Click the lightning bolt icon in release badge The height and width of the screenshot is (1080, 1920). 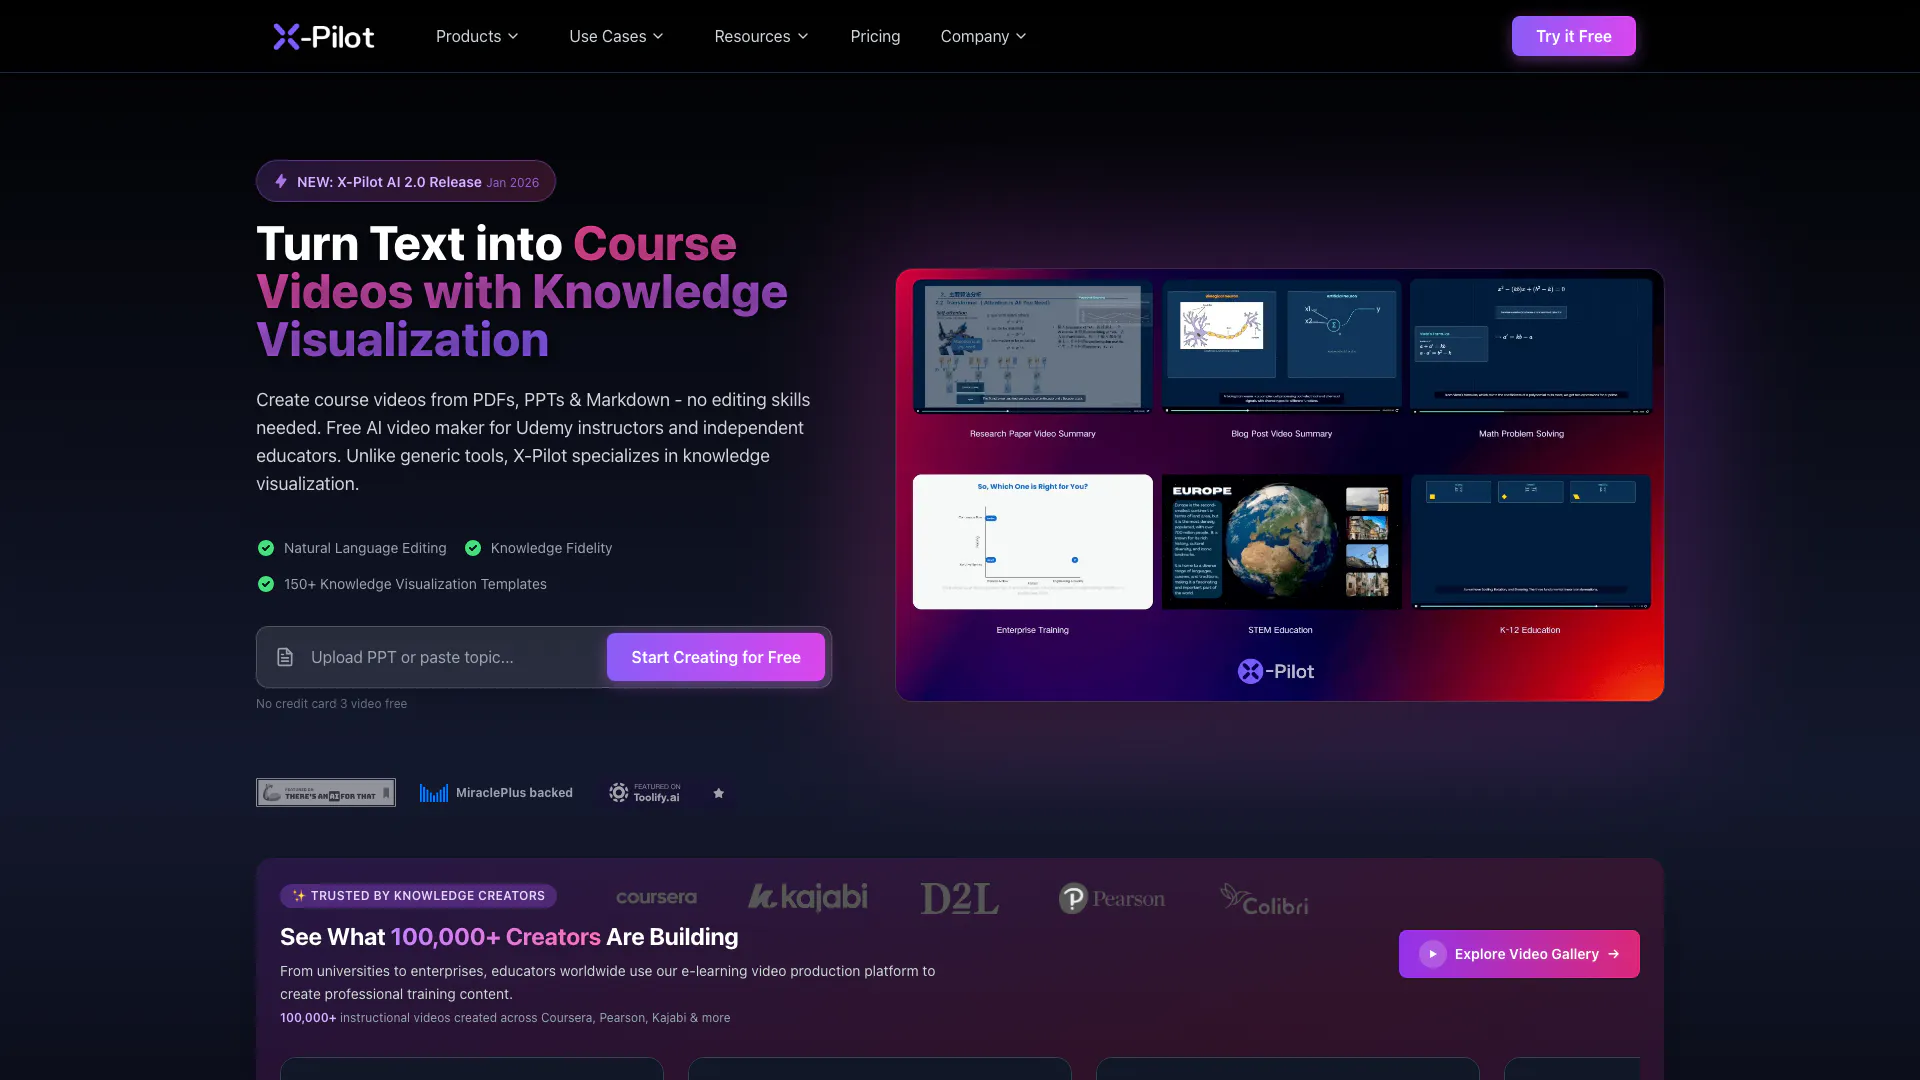pyautogui.click(x=281, y=182)
